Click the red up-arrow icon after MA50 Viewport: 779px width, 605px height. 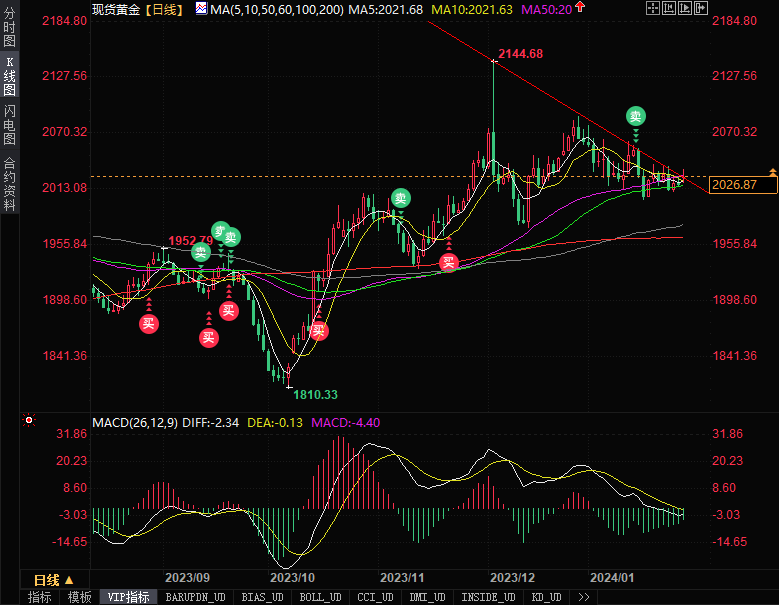pos(579,8)
